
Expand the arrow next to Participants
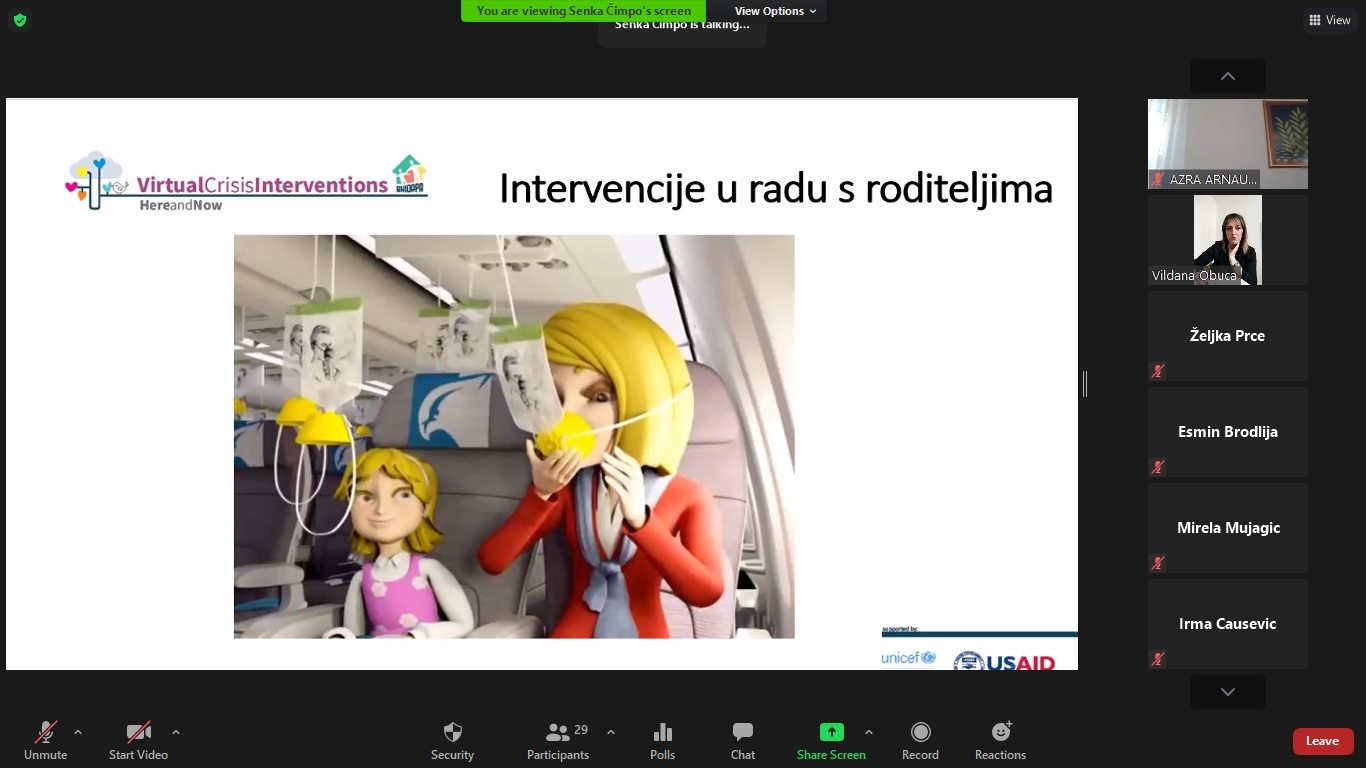tap(611, 732)
